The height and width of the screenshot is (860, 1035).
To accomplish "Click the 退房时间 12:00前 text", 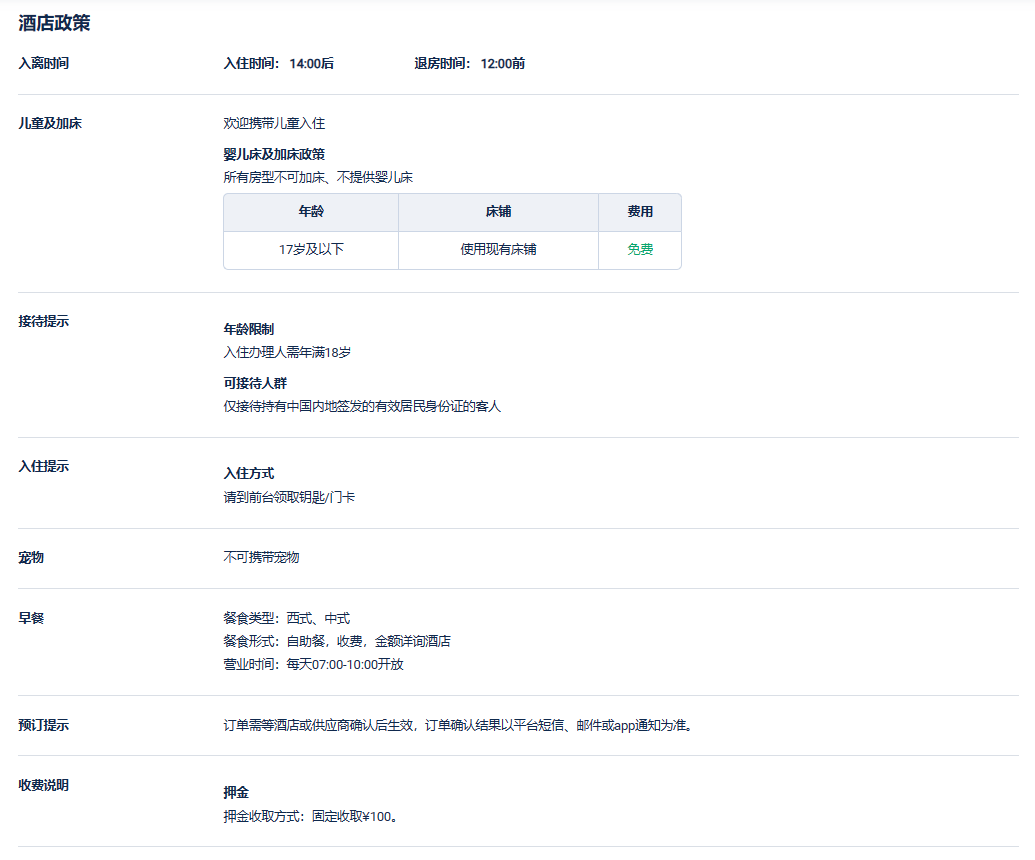I will pos(469,64).
